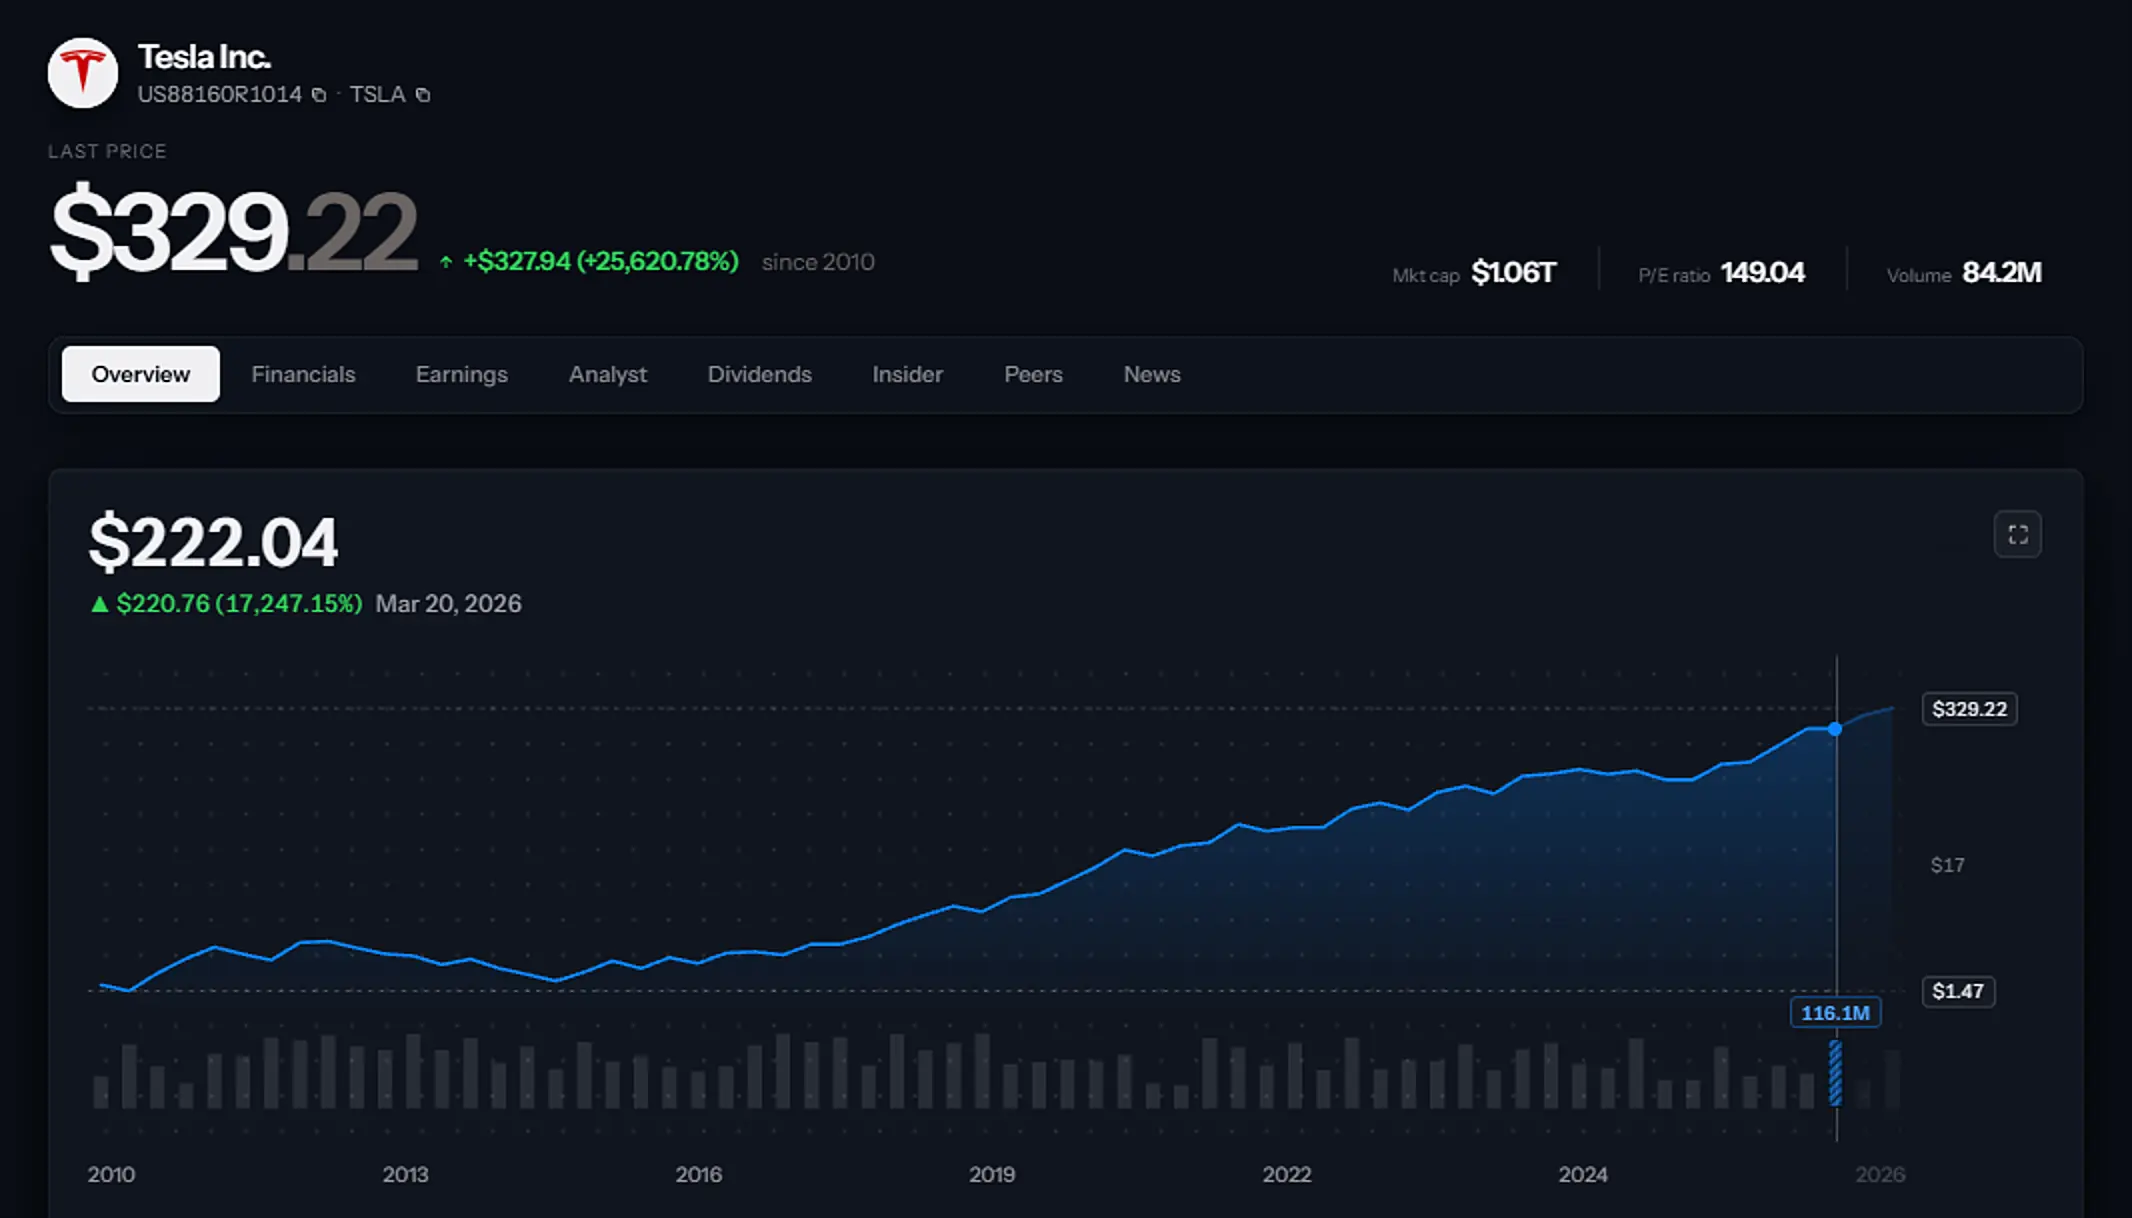Viewport: 2132px width, 1218px height.
Task: View the Peers tab
Action: [1033, 374]
